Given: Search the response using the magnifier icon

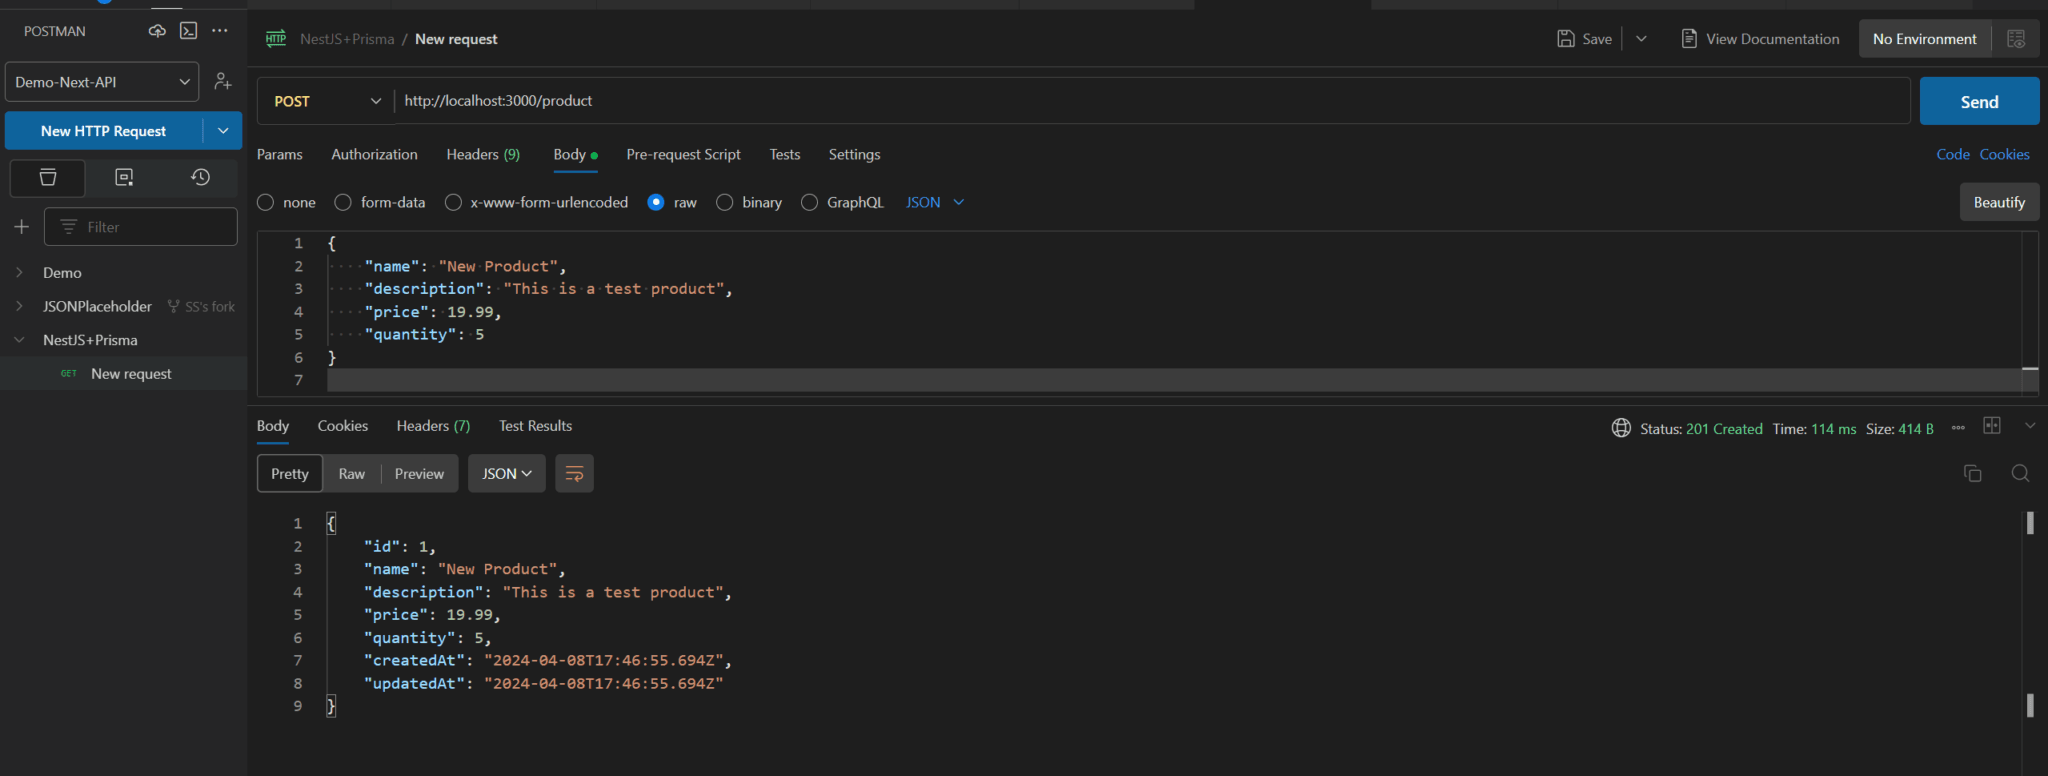Looking at the screenshot, I should (x=2020, y=474).
